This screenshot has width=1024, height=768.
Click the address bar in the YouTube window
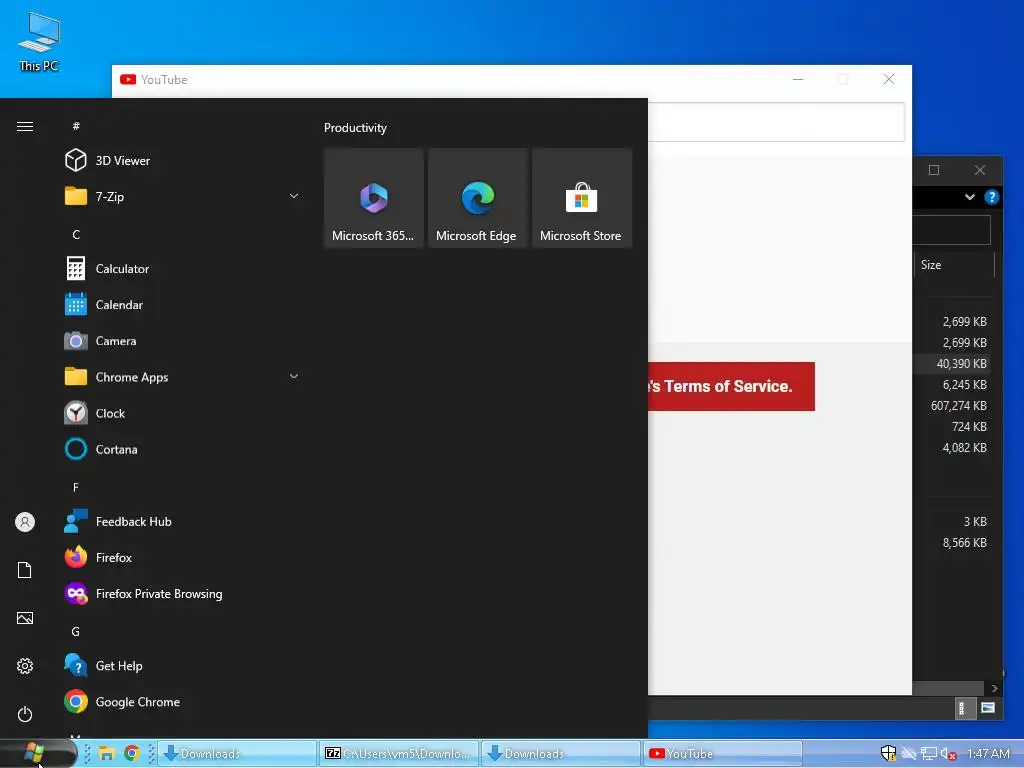click(776, 121)
